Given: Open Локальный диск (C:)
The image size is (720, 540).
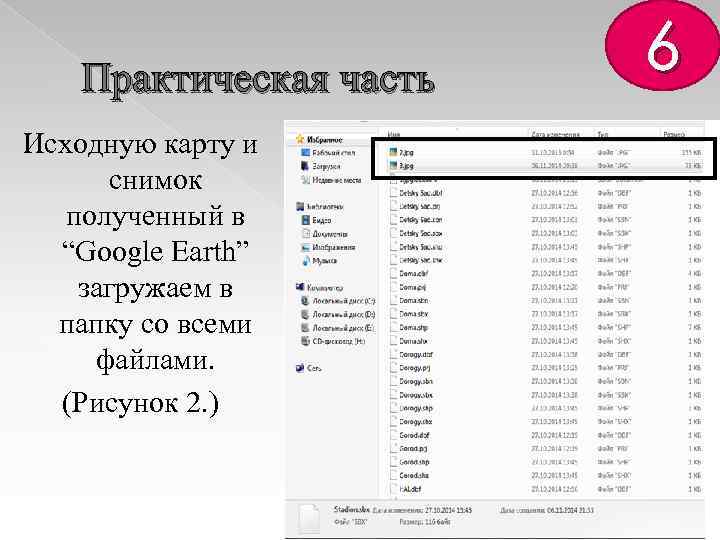Looking at the screenshot, I should (344, 301).
